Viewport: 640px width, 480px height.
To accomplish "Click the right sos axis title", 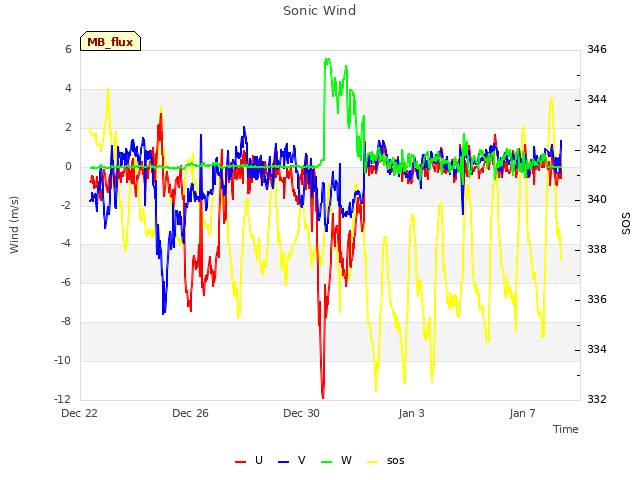I will [626, 224].
